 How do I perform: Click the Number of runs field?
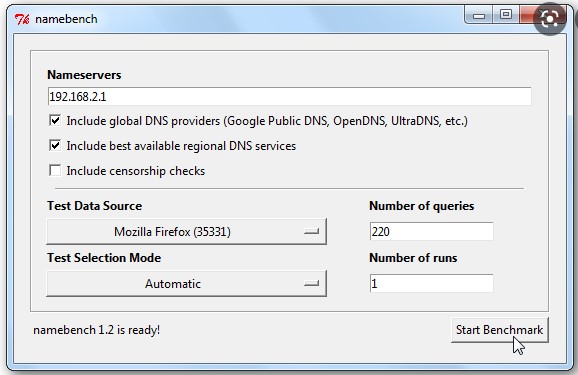(x=431, y=284)
